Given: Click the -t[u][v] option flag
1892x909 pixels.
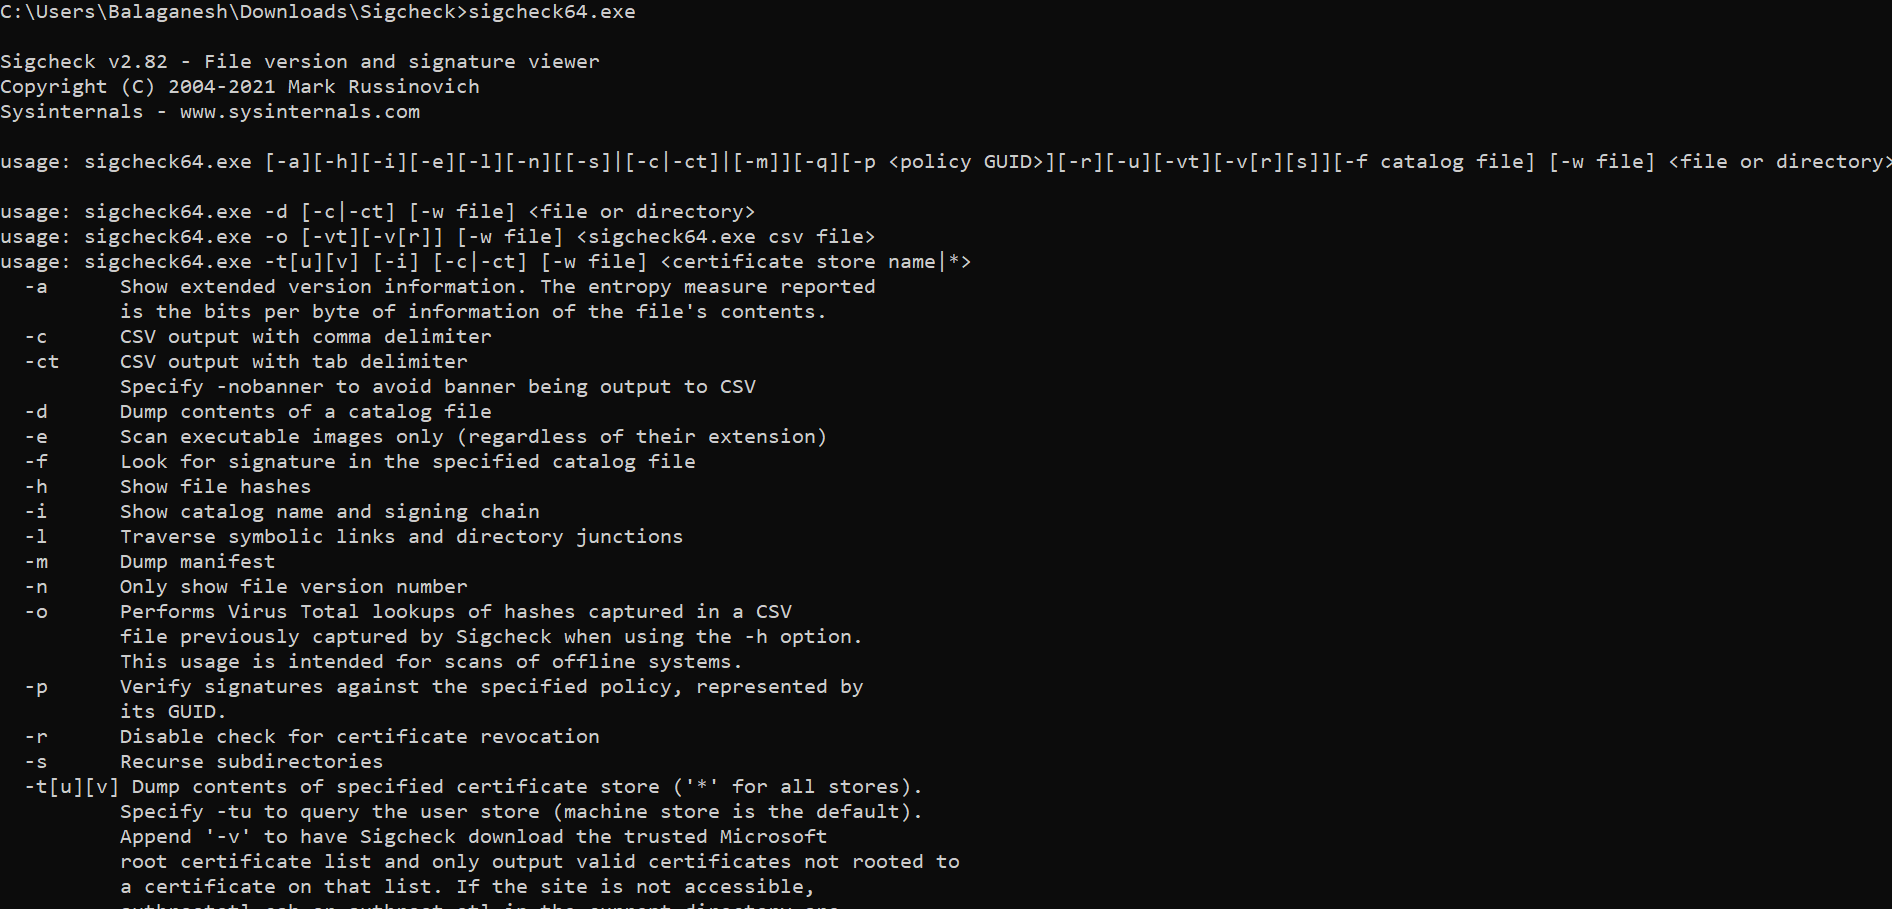Looking at the screenshot, I should [x=72, y=787].
